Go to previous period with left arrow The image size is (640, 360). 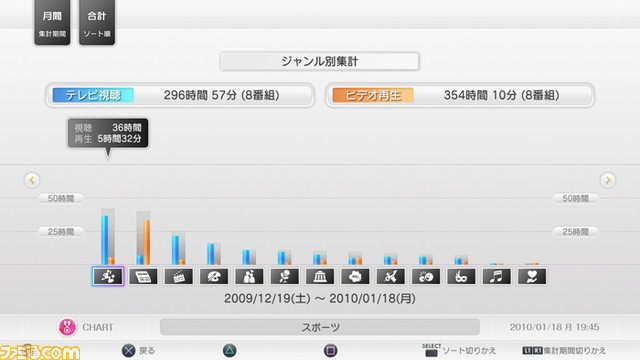pos(32,180)
